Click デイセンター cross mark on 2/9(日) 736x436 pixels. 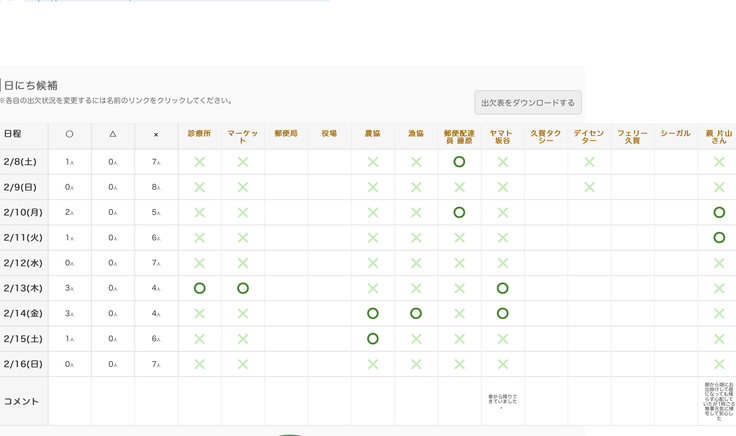click(589, 187)
